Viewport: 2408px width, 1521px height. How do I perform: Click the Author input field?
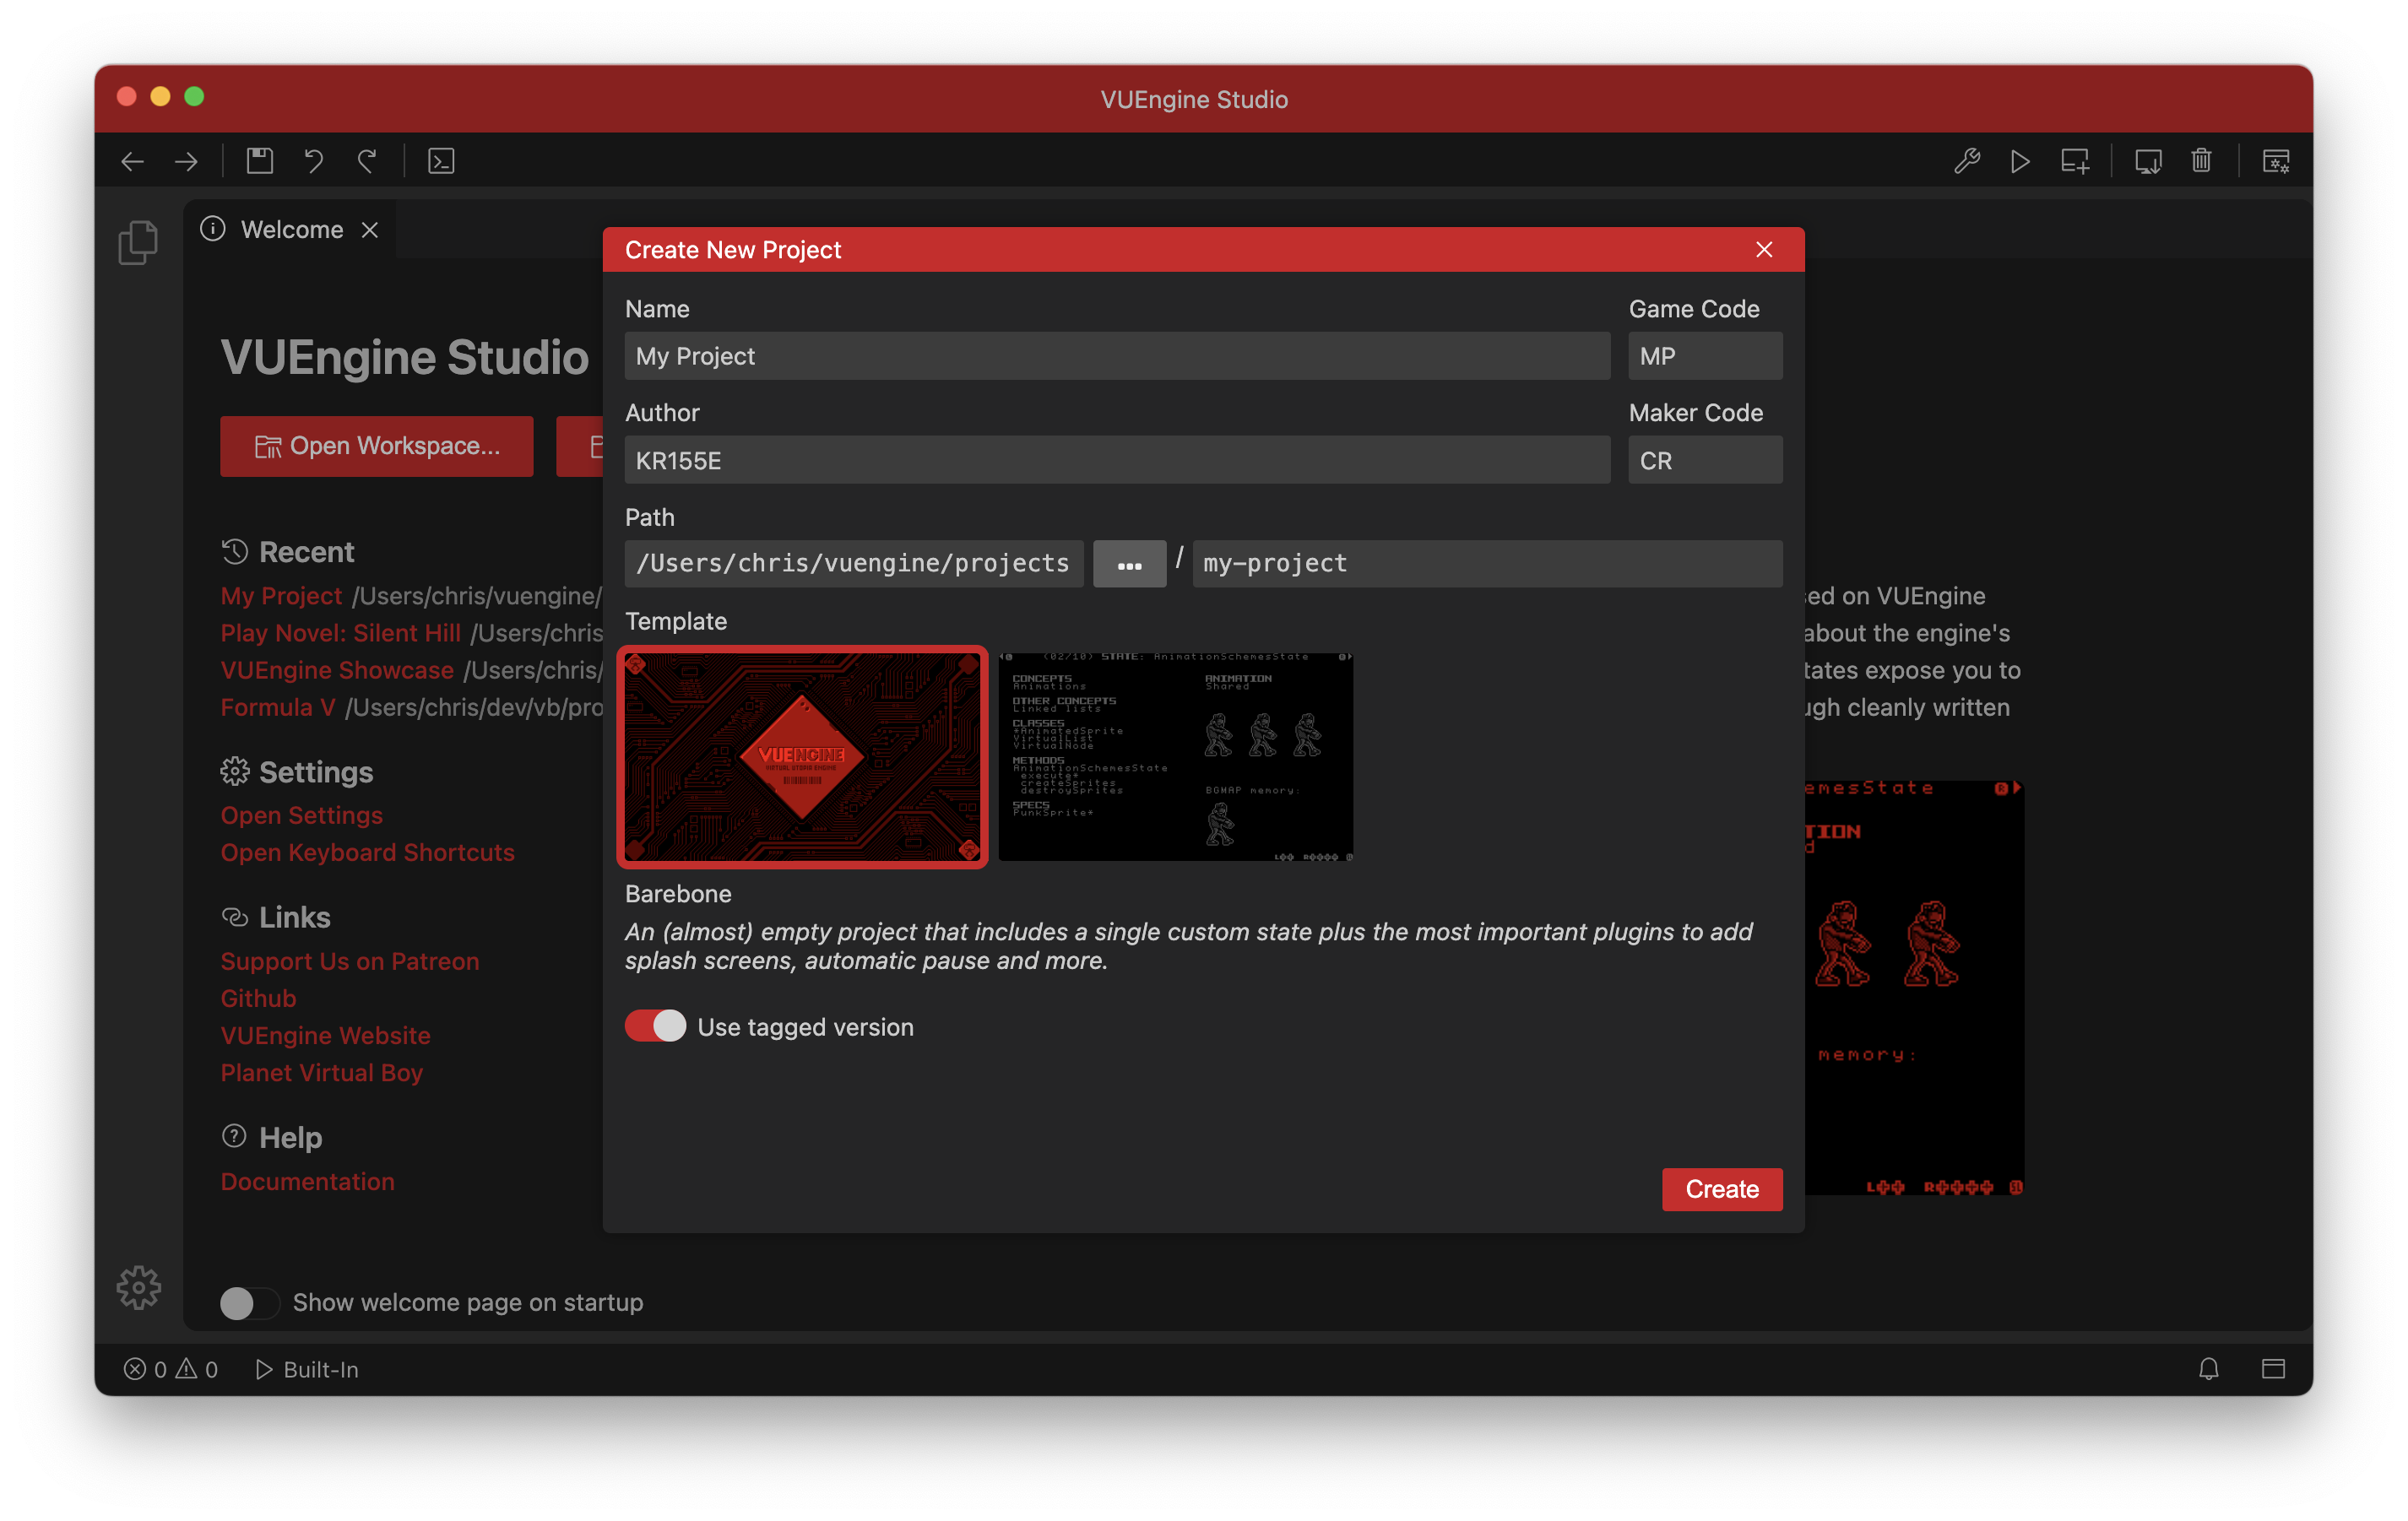click(x=1117, y=460)
